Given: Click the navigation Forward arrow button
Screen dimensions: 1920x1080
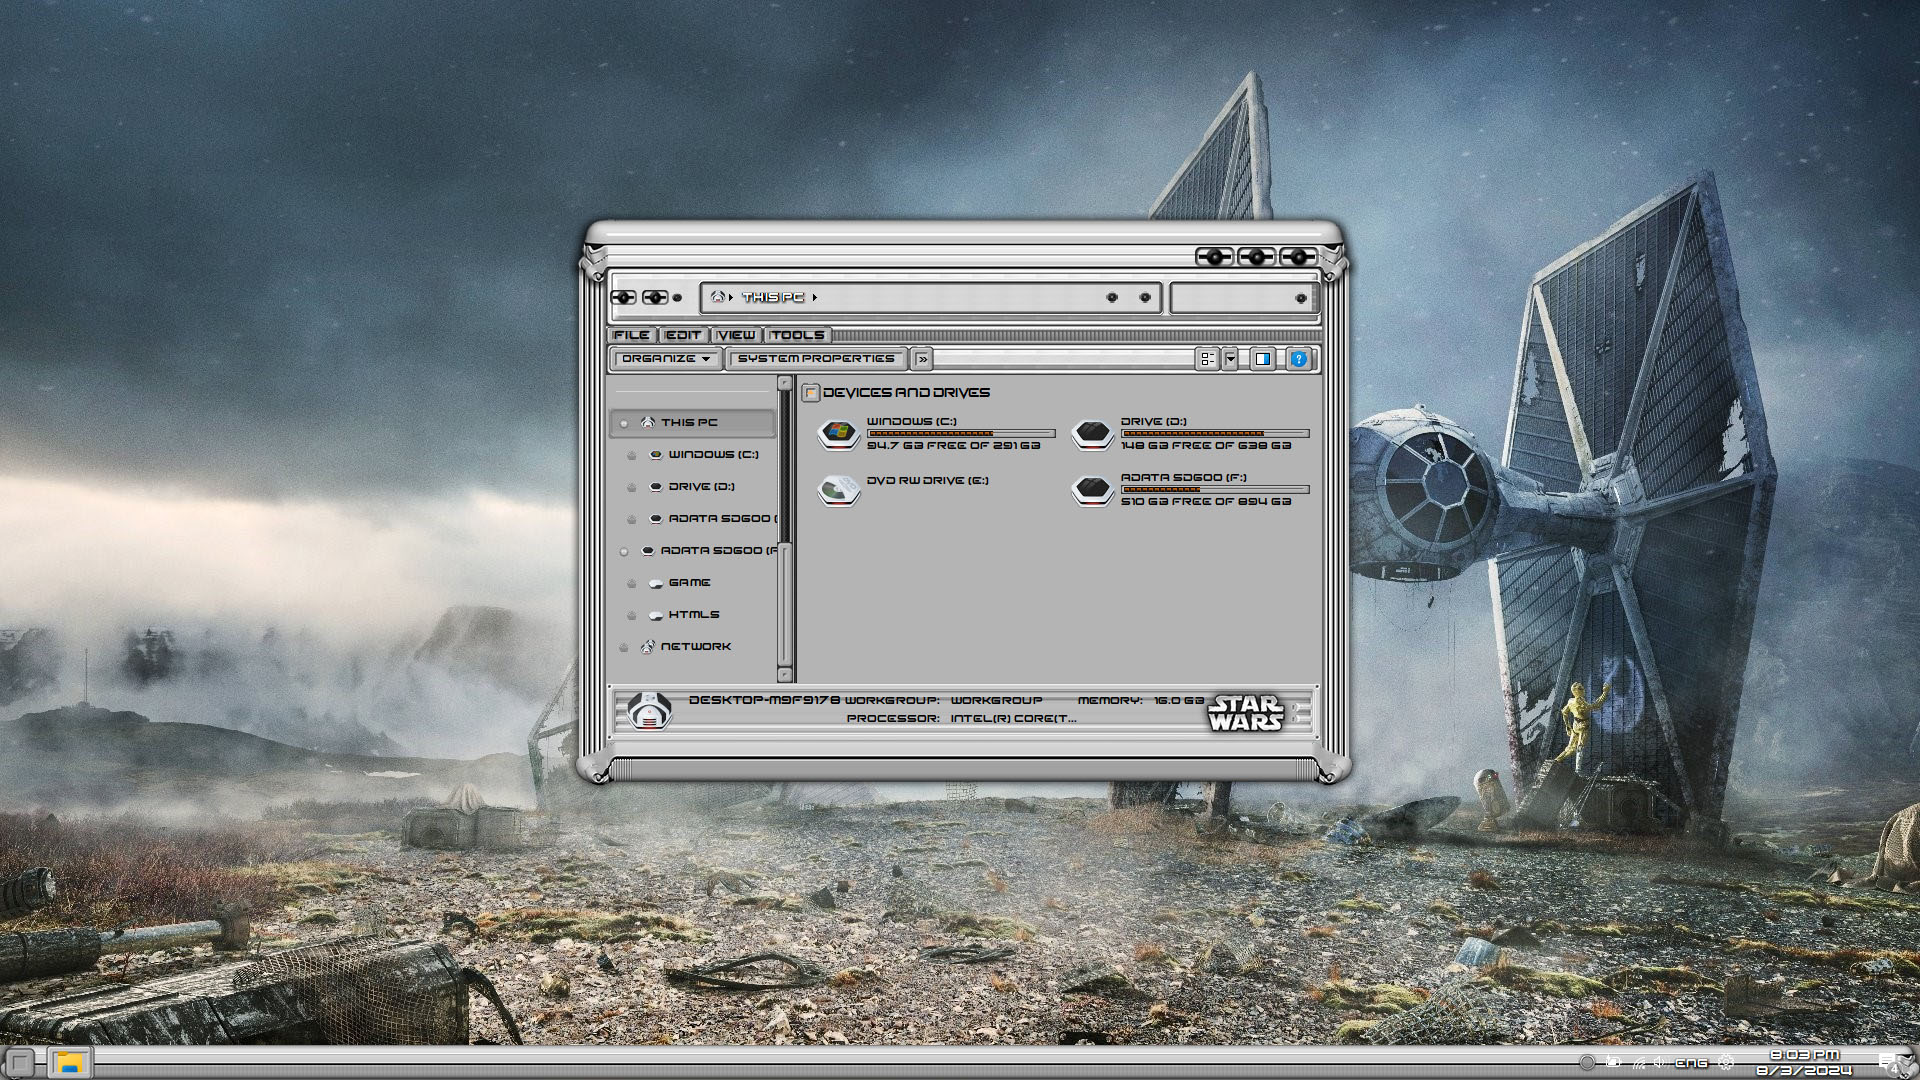Looking at the screenshot, I should [x=655, y=297].
